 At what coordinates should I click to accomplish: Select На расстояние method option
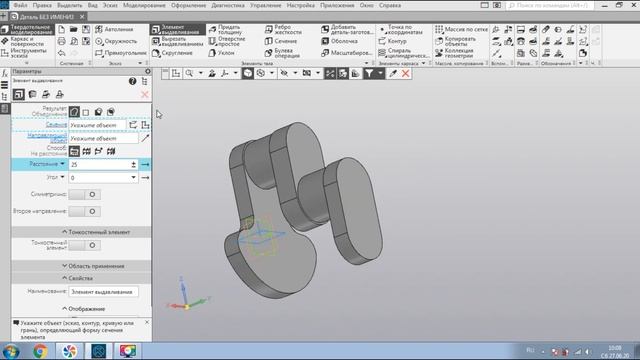coord(74,151)
